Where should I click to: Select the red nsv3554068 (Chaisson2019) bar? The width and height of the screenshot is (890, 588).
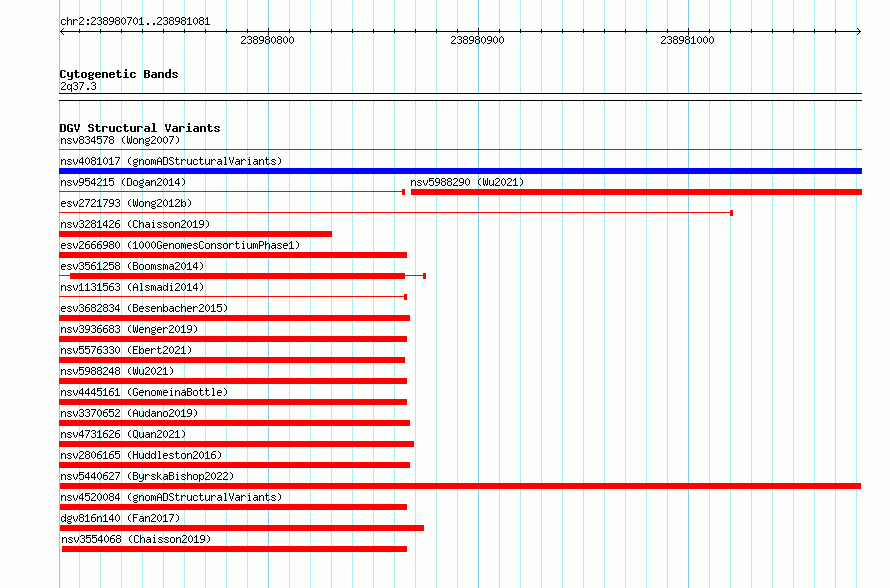[234, 549]
